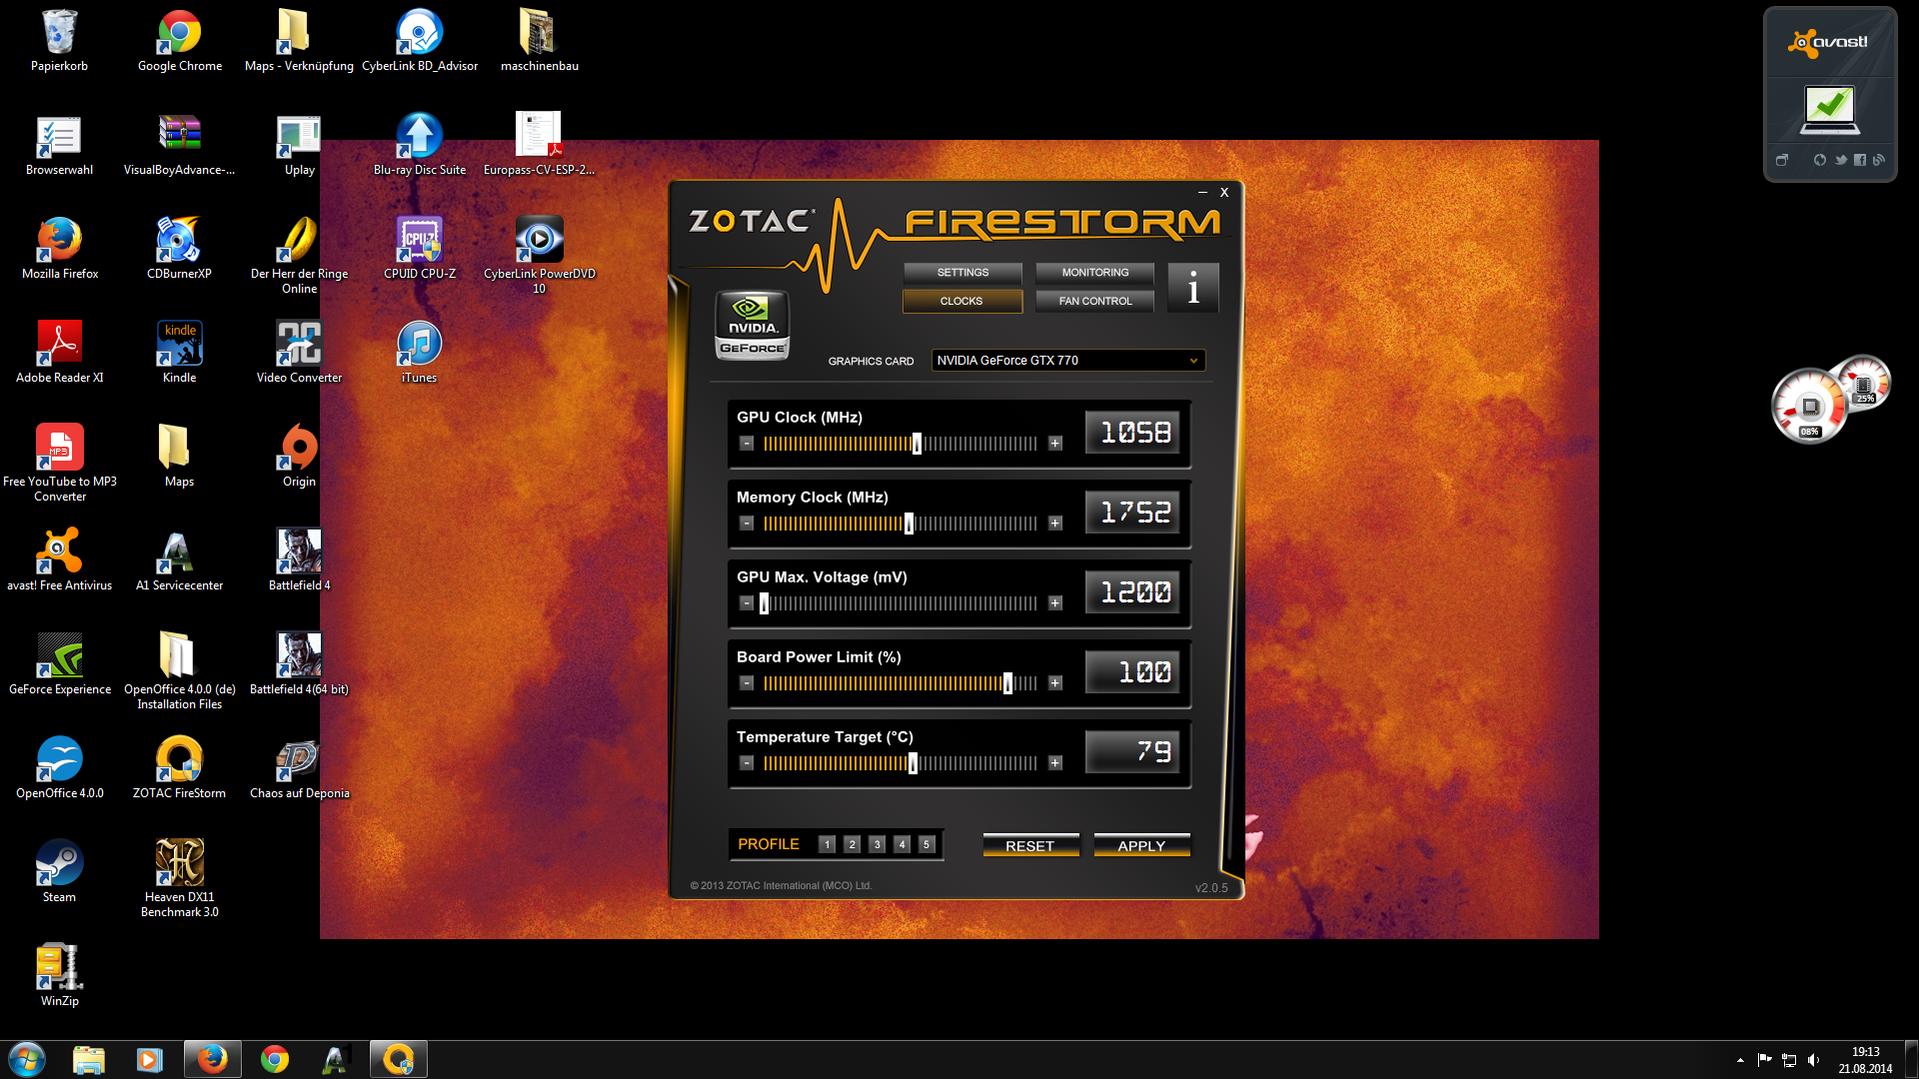Screen dimensions: 1919x1079
Task: Minimize the FireStorm window
Action: pyautogui.click(x=1202, y=192)
